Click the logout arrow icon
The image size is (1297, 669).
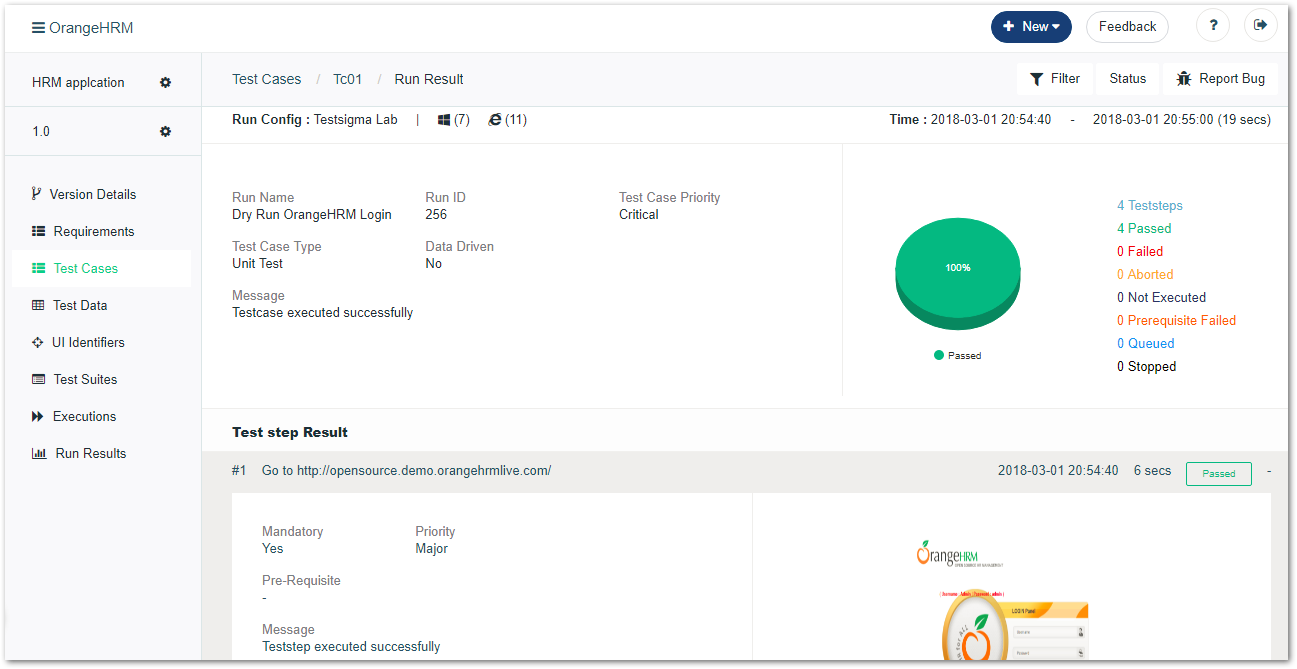[1261, 26]
